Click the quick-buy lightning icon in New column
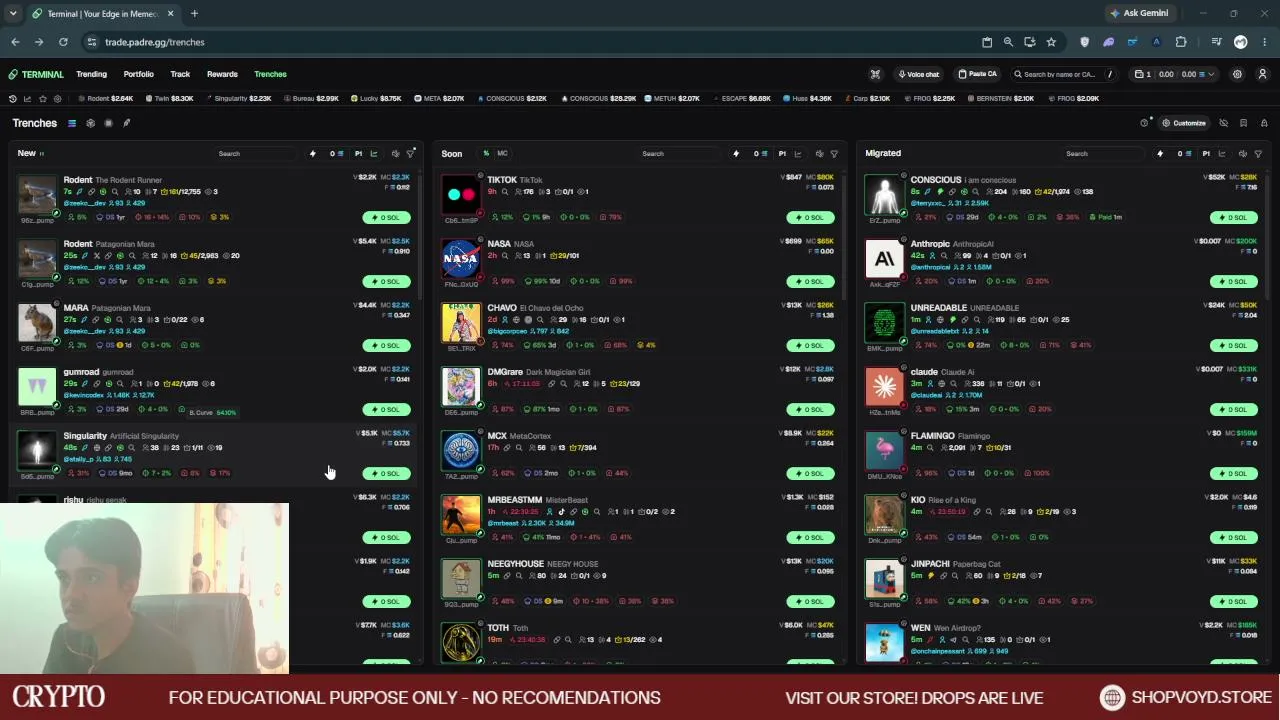This screenshot has width=1280, height=720. [312, 153]
